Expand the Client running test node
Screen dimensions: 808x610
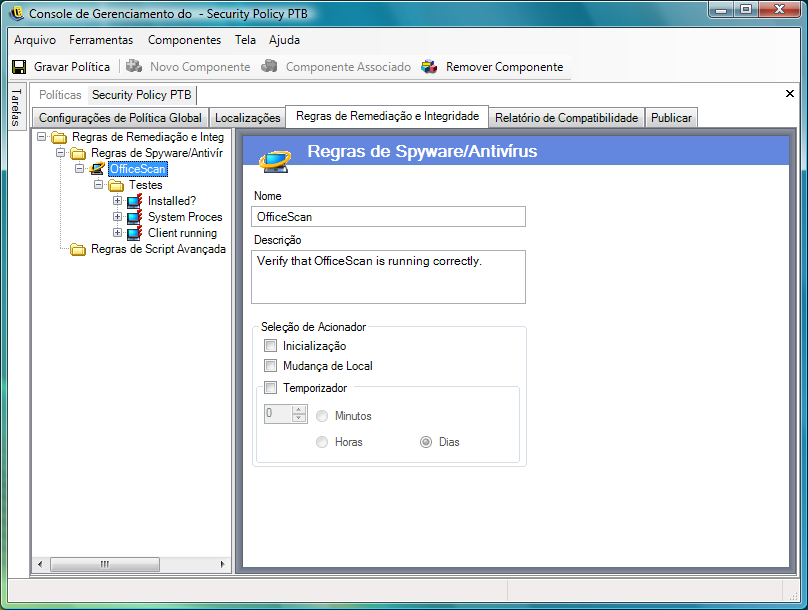[x=117, y=232]
